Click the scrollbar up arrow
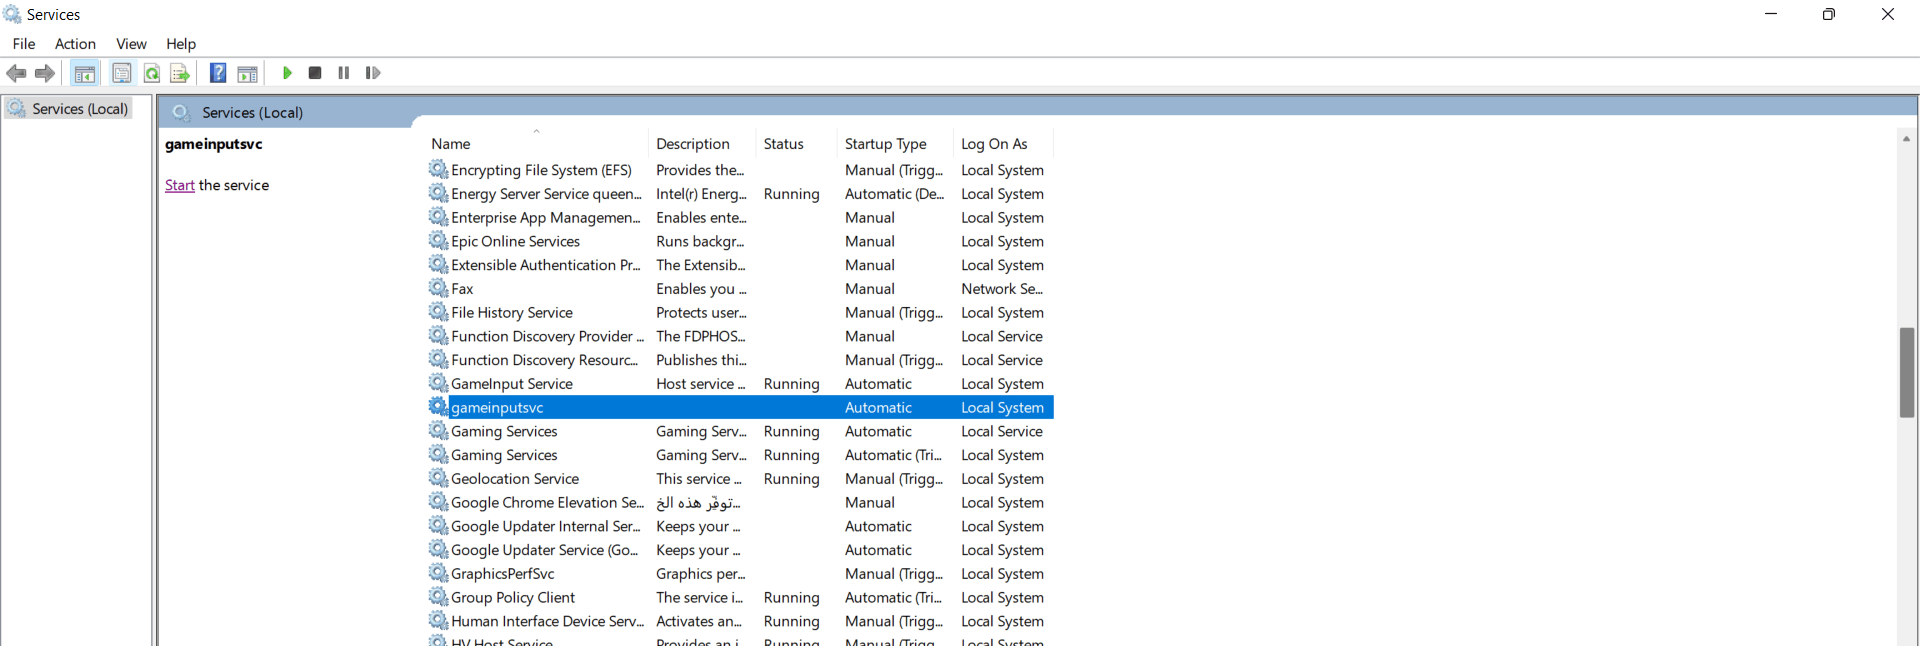1920x646 pixels. coord(1906,139)
